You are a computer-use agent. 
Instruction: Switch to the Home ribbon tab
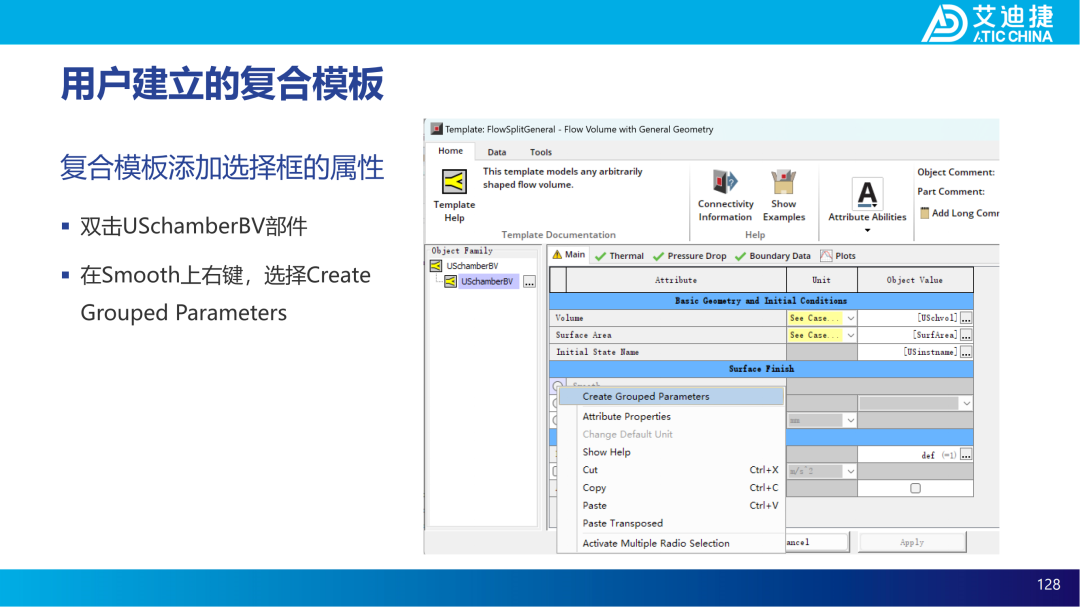click(x=450, y=151)
